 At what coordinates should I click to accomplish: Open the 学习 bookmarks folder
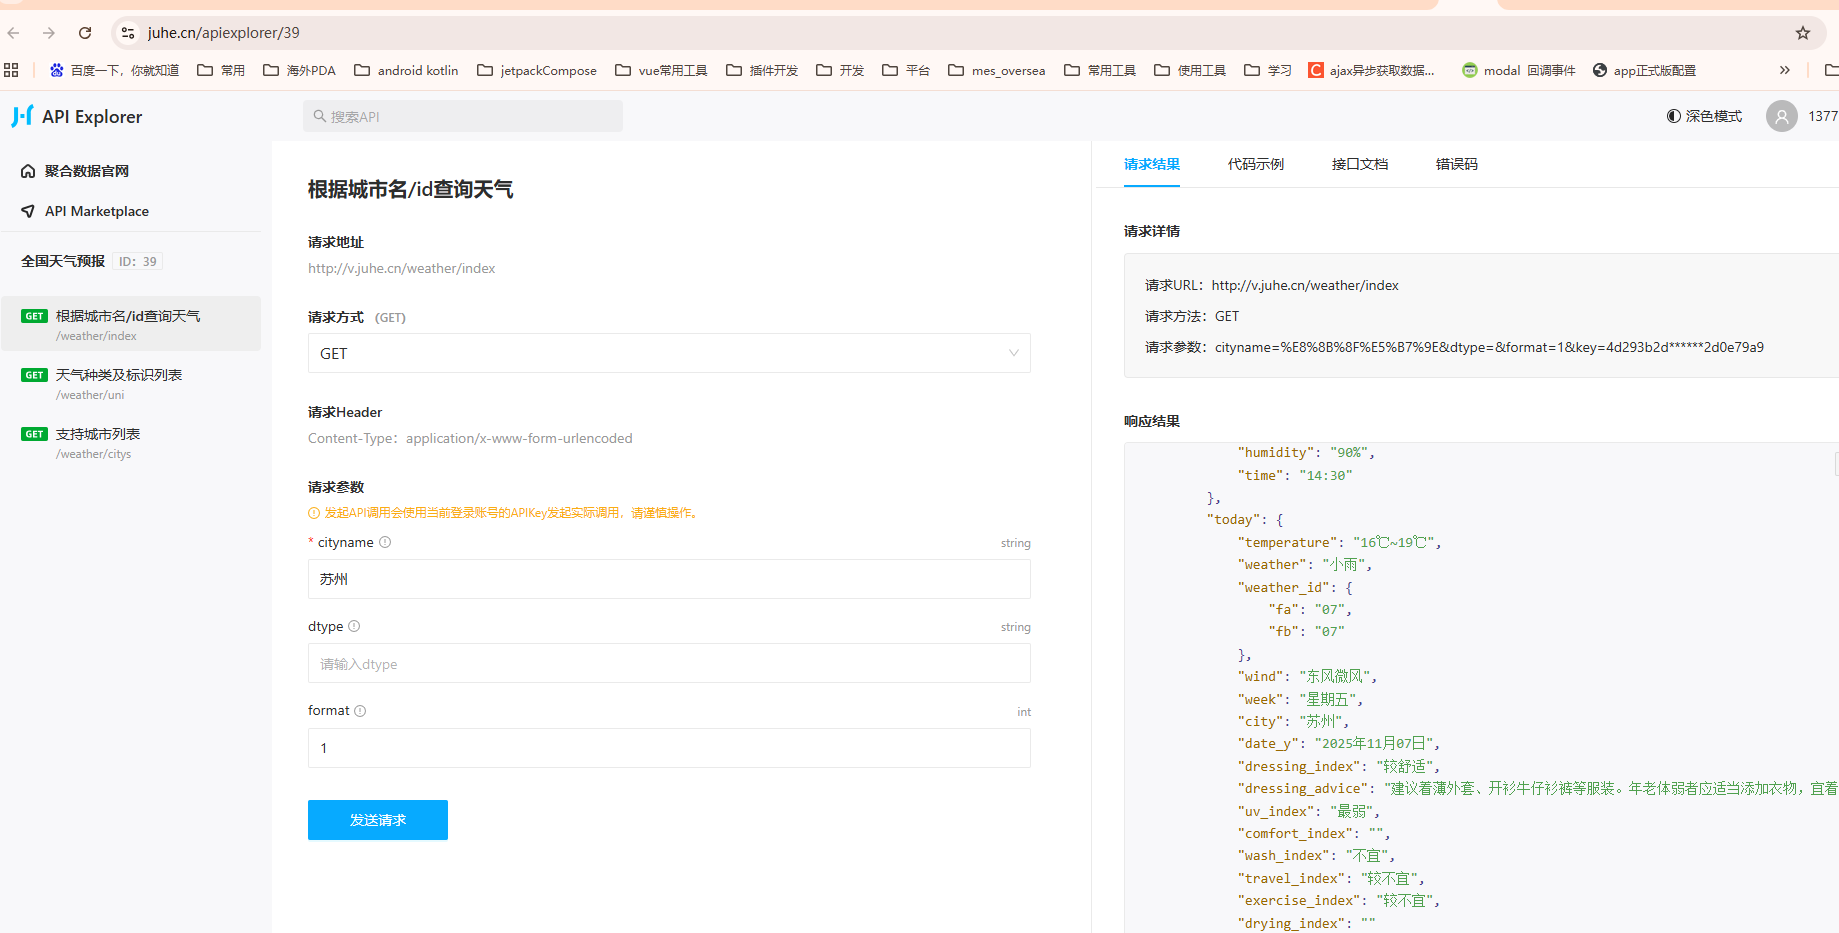click(x=1268, y=70)
